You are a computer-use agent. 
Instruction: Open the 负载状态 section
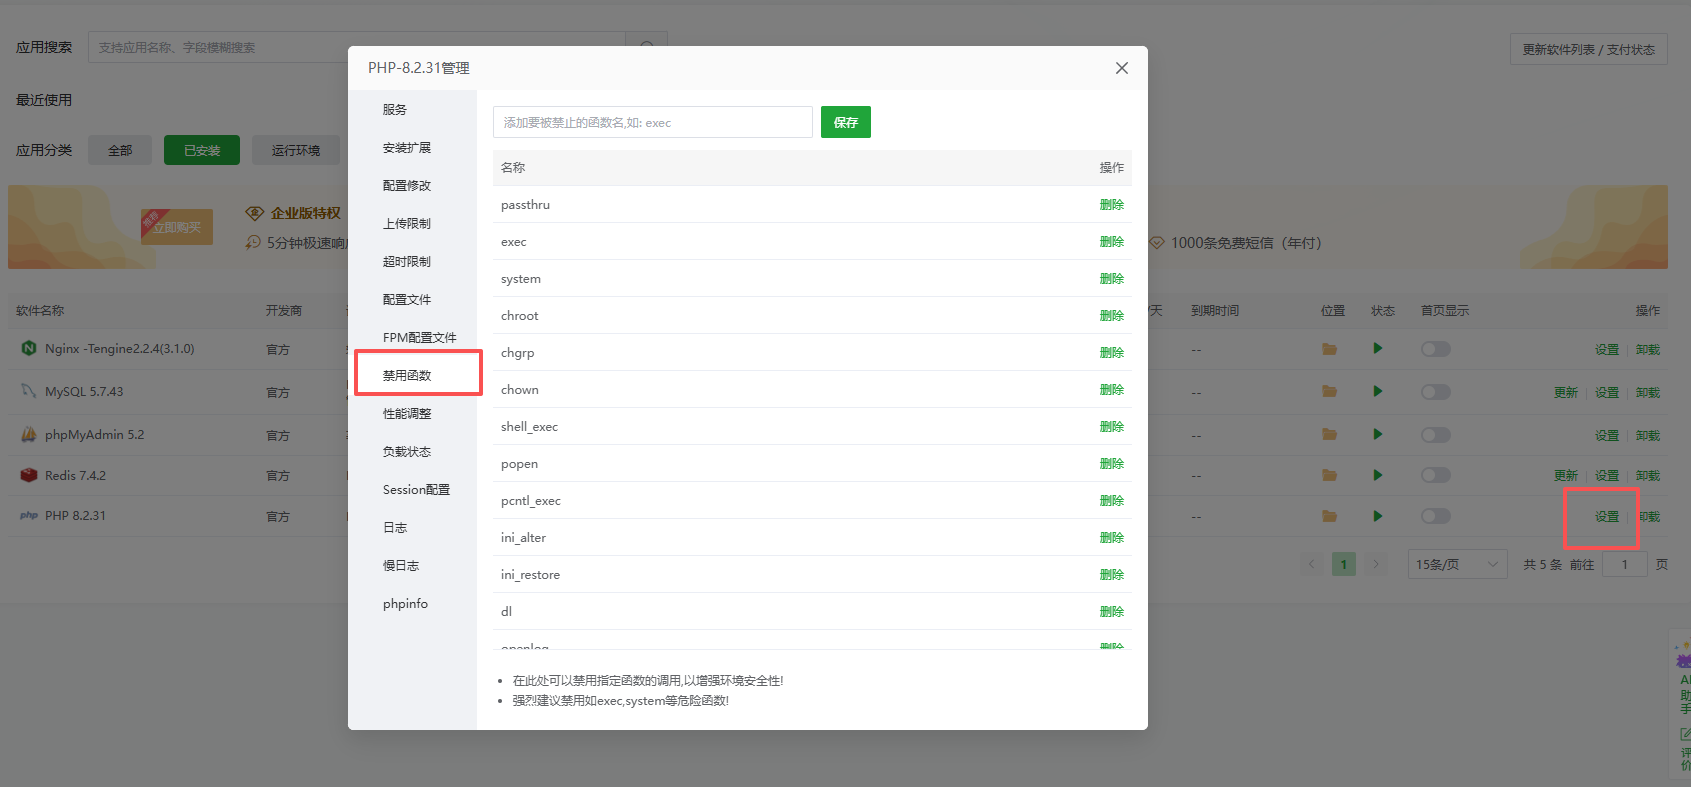[x=407, y=452]
